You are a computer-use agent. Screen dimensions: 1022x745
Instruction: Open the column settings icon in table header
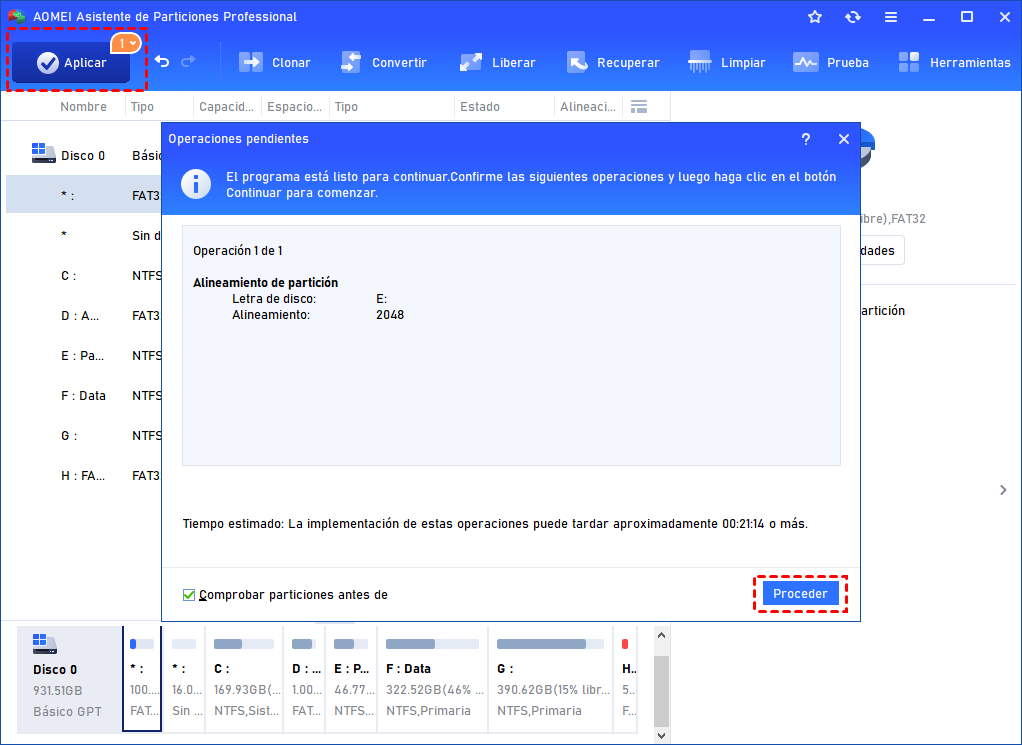[x=639, y=107]
